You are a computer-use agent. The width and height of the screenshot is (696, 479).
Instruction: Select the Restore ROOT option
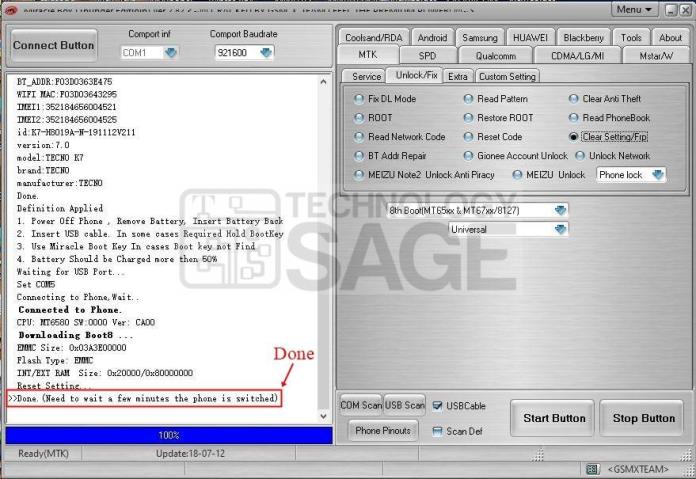pos(468,118)
